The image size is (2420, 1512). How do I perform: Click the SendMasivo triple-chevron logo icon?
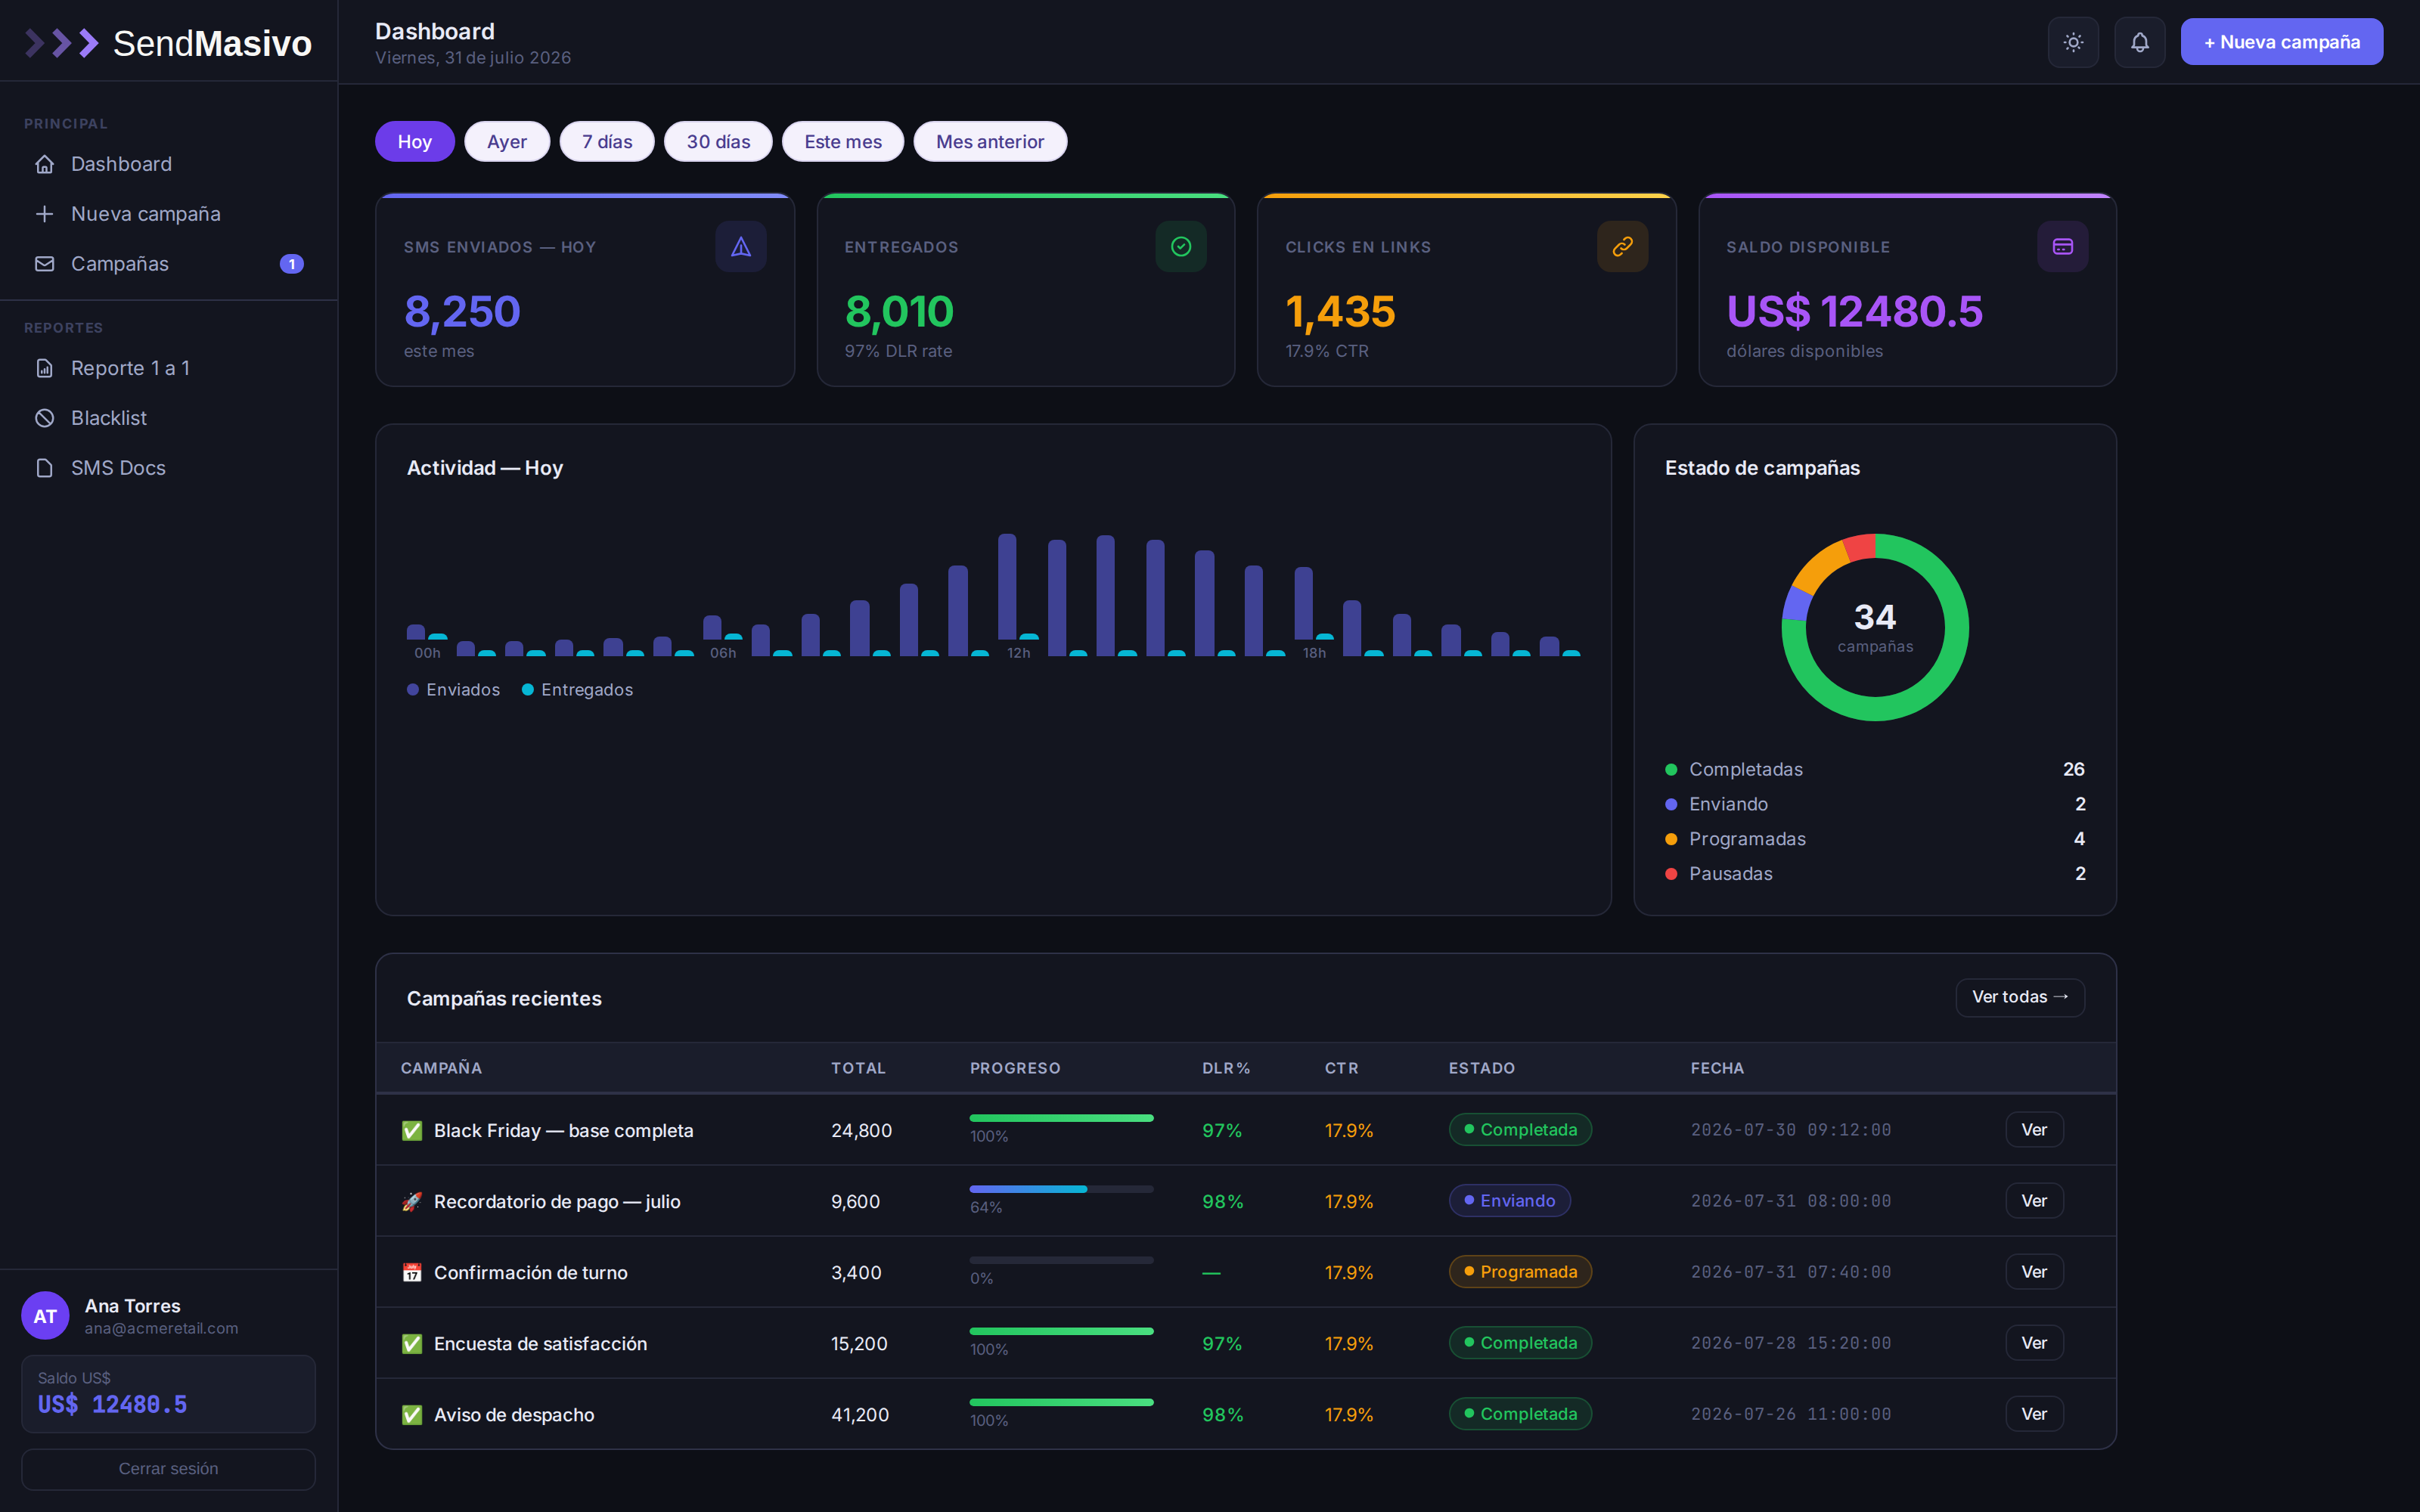pos(62,43)
